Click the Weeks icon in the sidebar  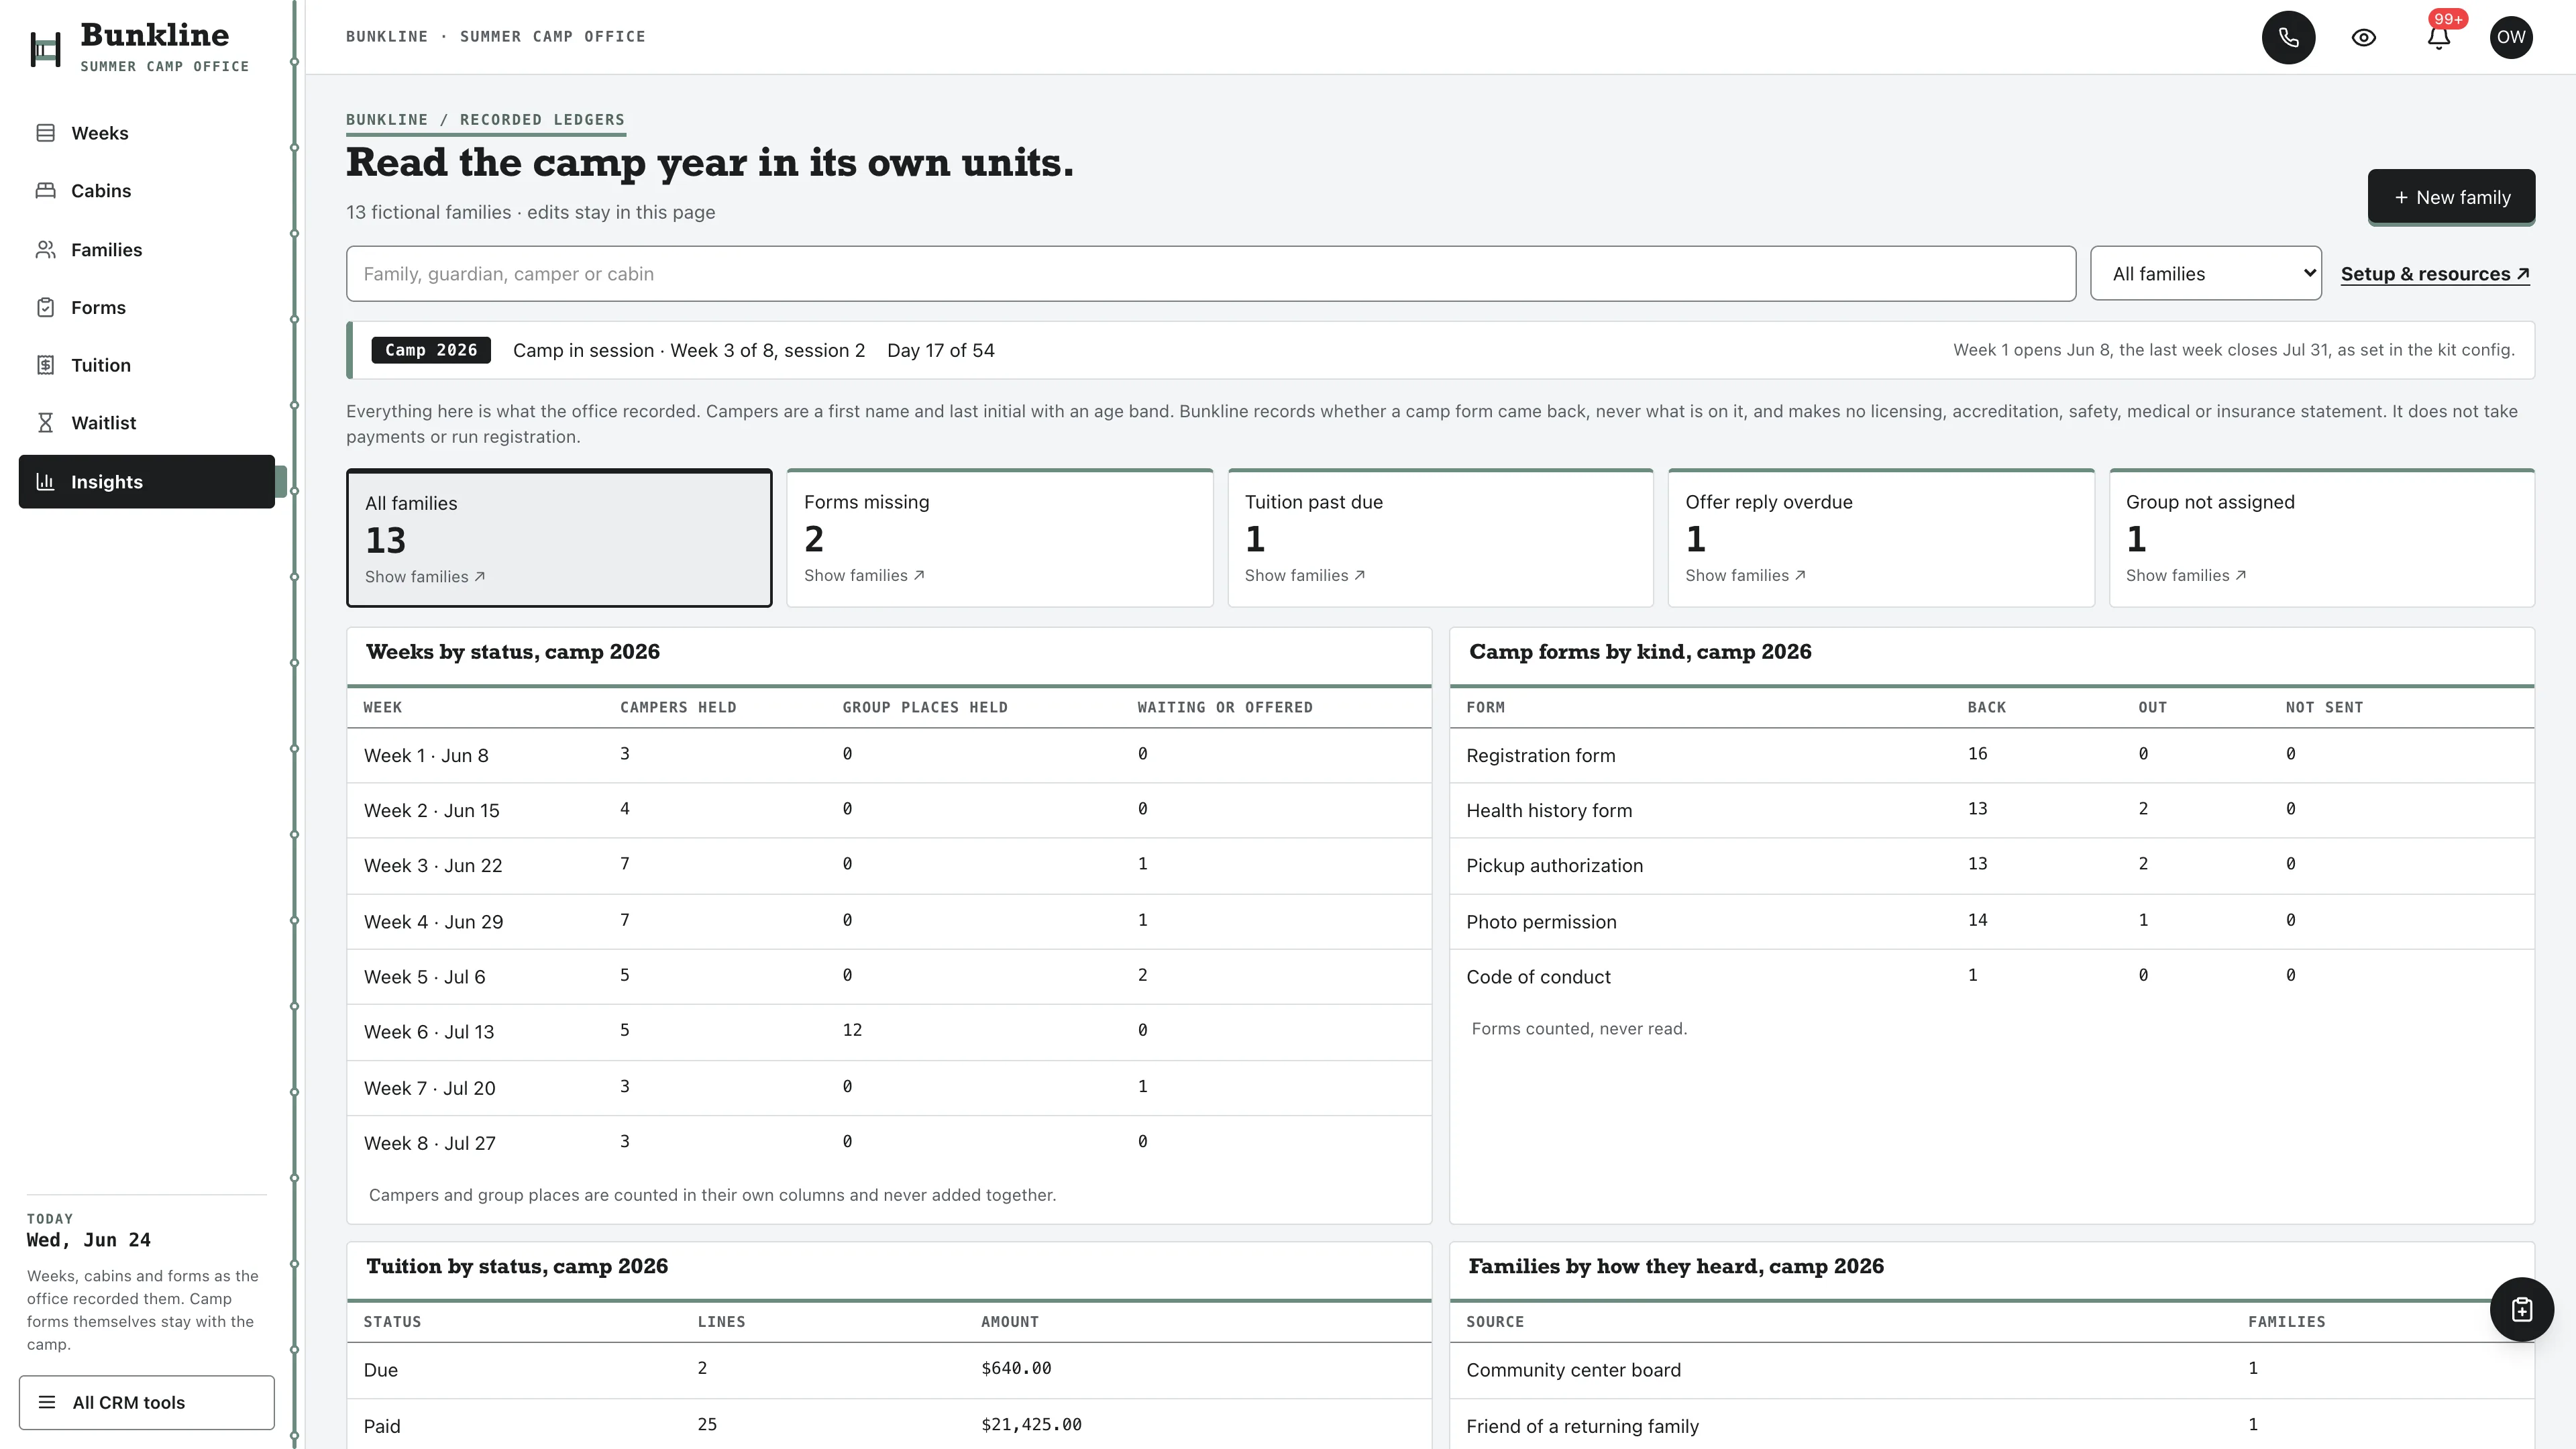46,133
